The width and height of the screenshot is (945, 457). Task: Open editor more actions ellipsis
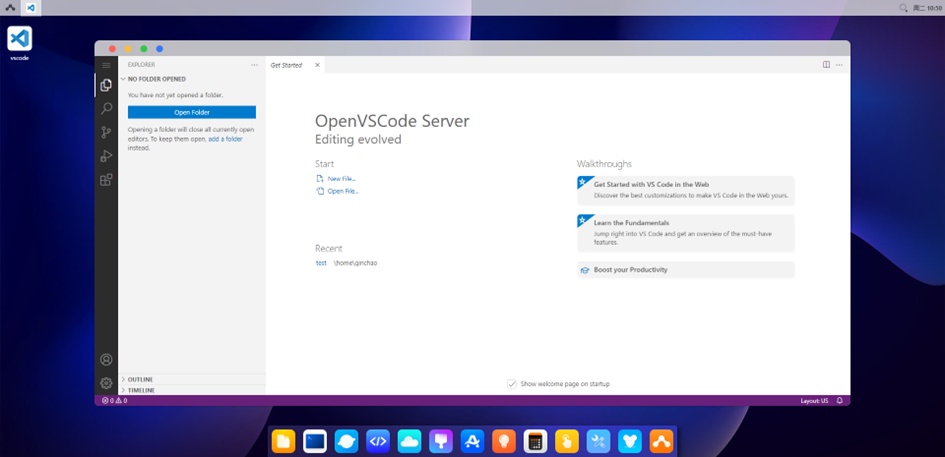839,65
